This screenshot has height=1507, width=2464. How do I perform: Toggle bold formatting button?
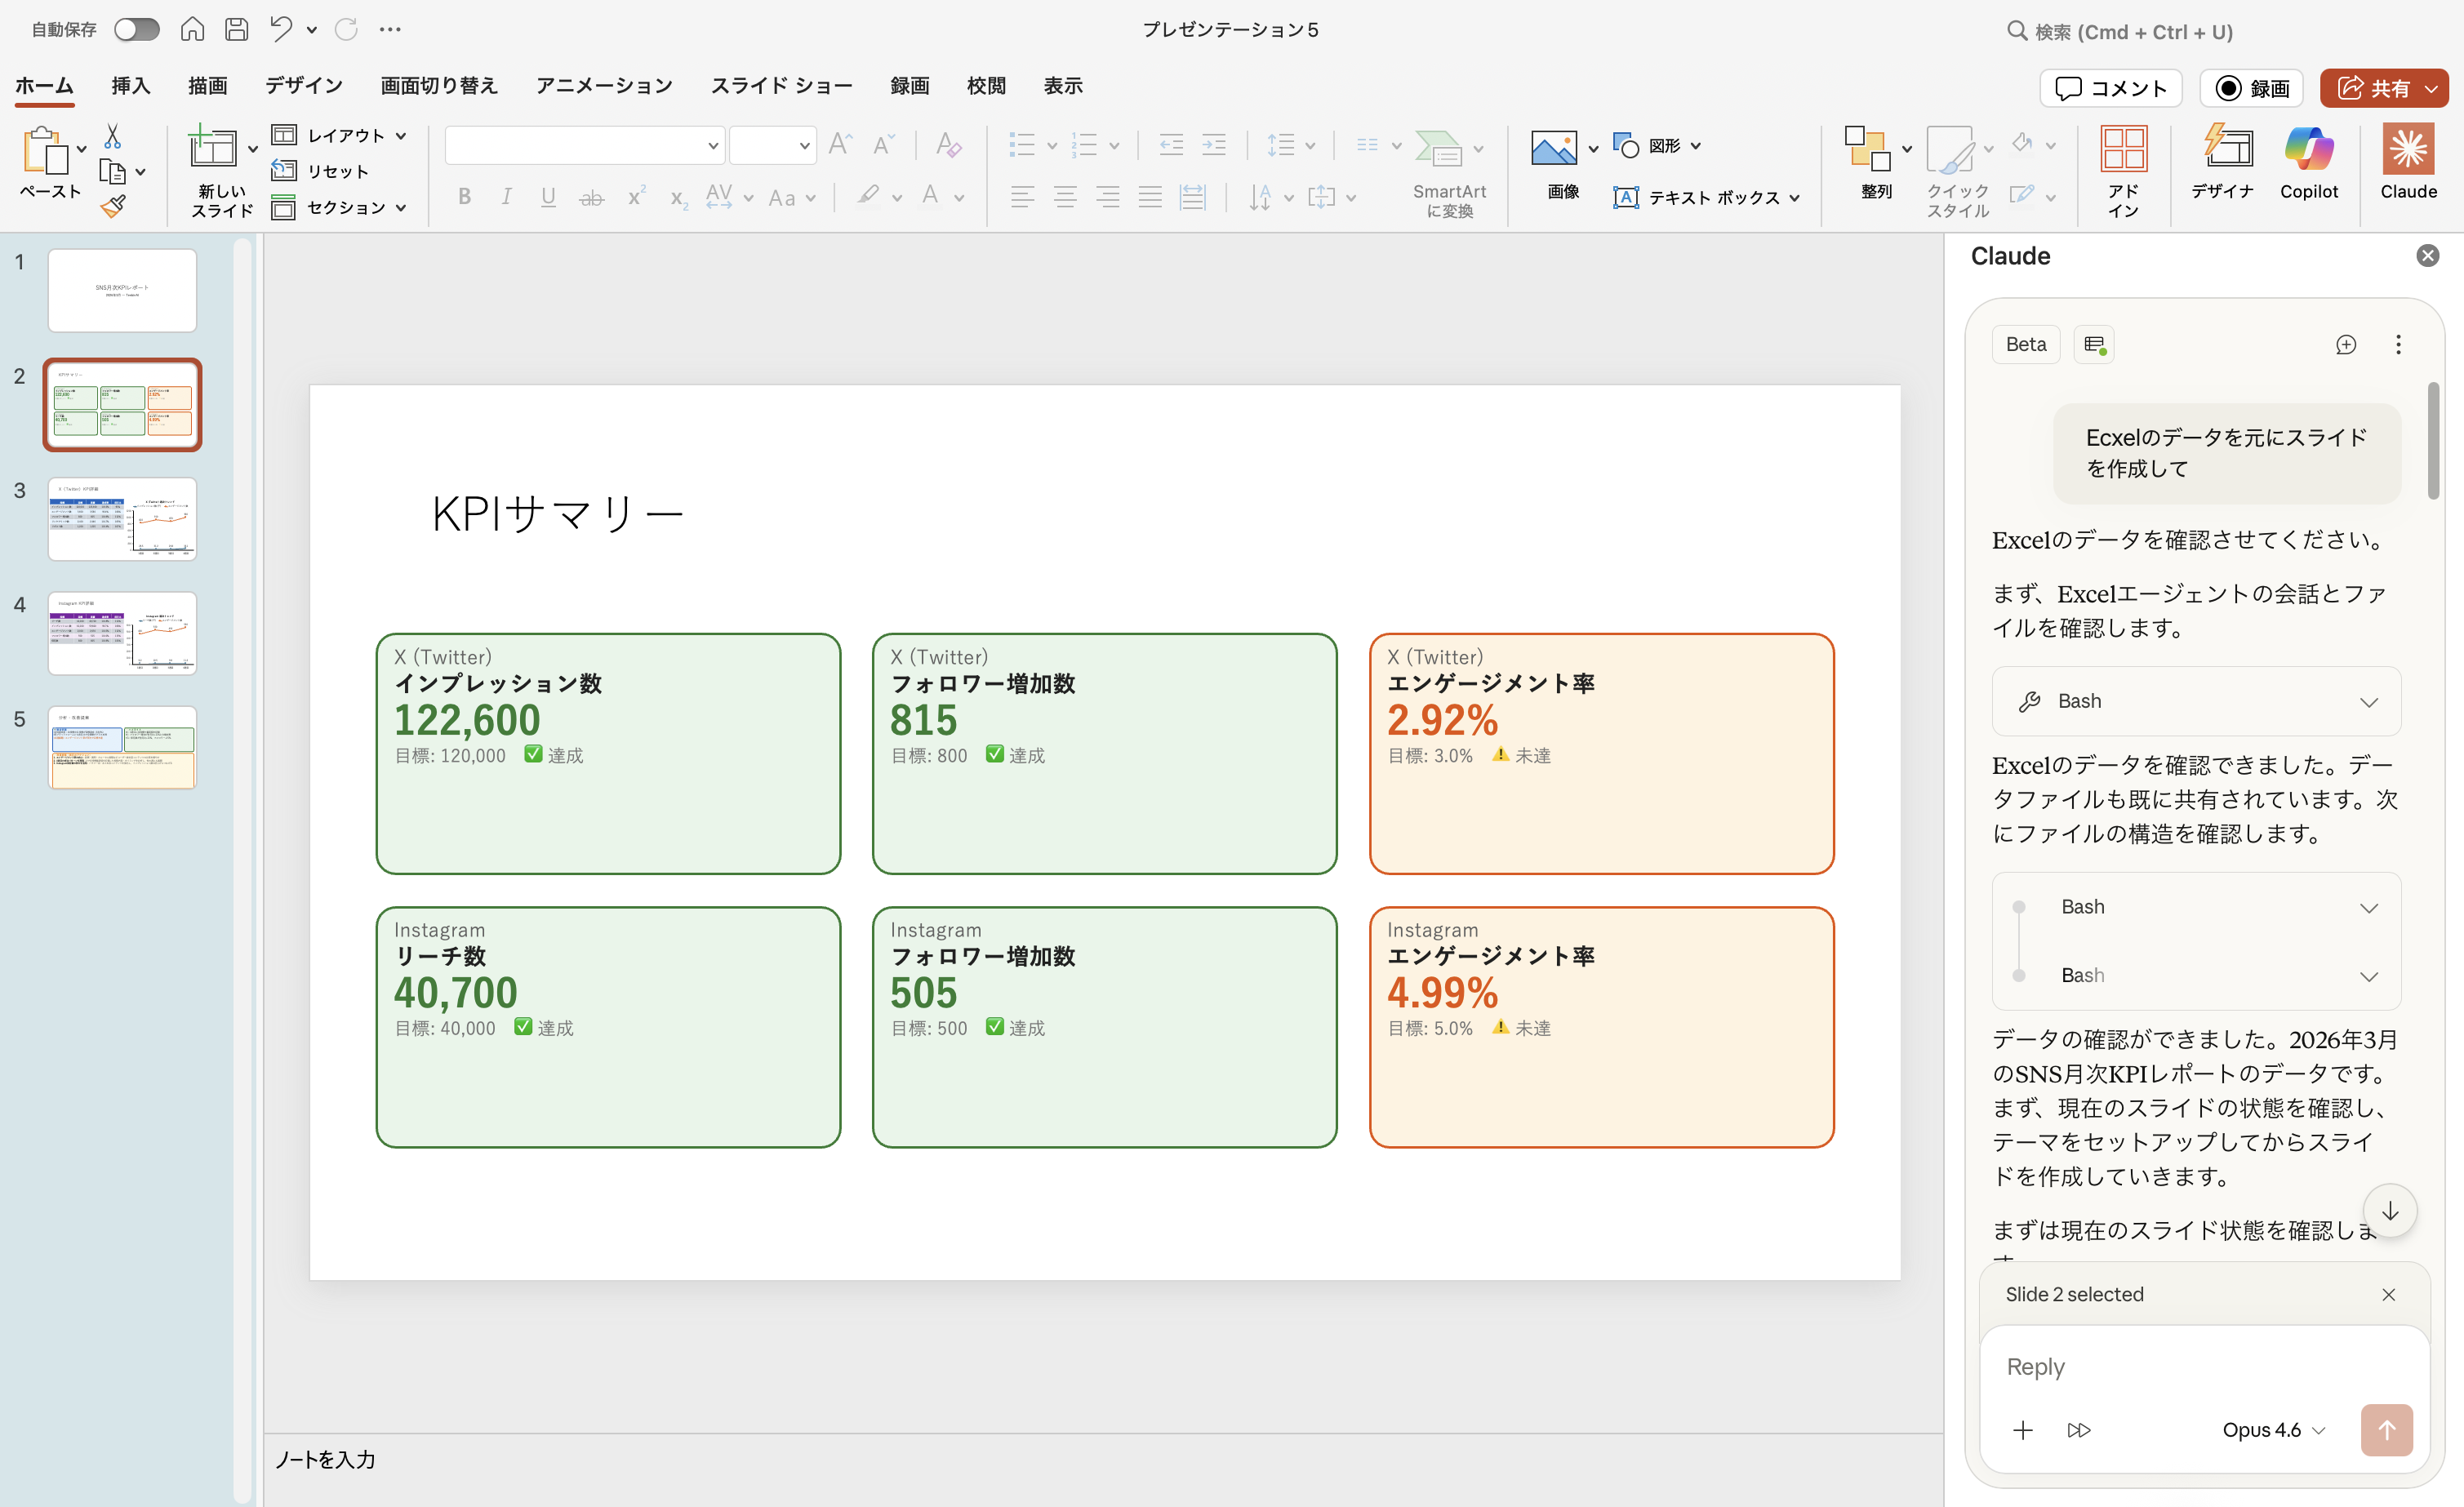464,197
